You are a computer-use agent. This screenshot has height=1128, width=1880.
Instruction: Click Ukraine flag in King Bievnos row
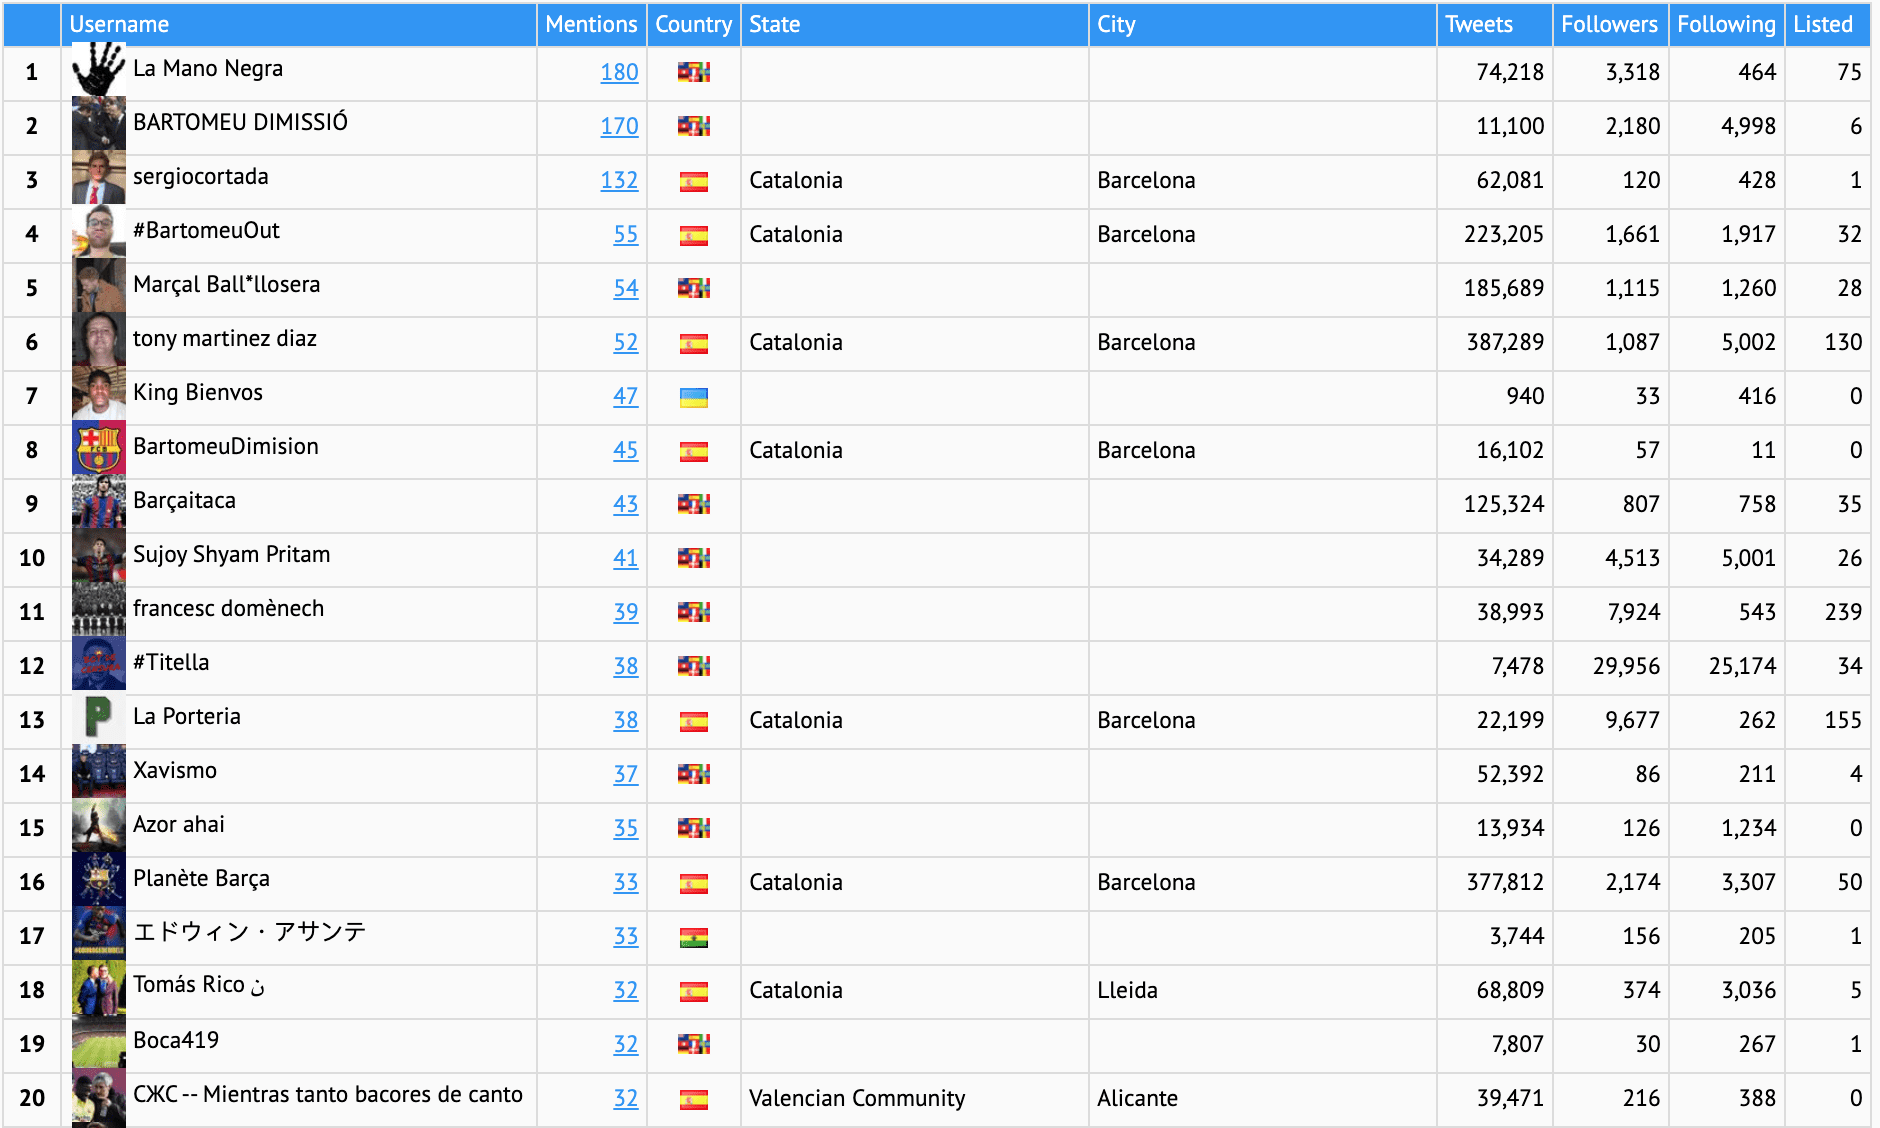click(693, 397)
